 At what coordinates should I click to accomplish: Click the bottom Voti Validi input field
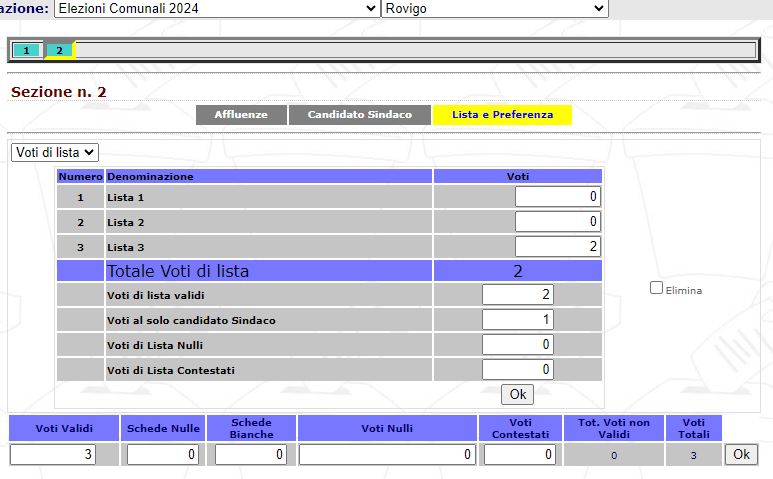[62, 455]
